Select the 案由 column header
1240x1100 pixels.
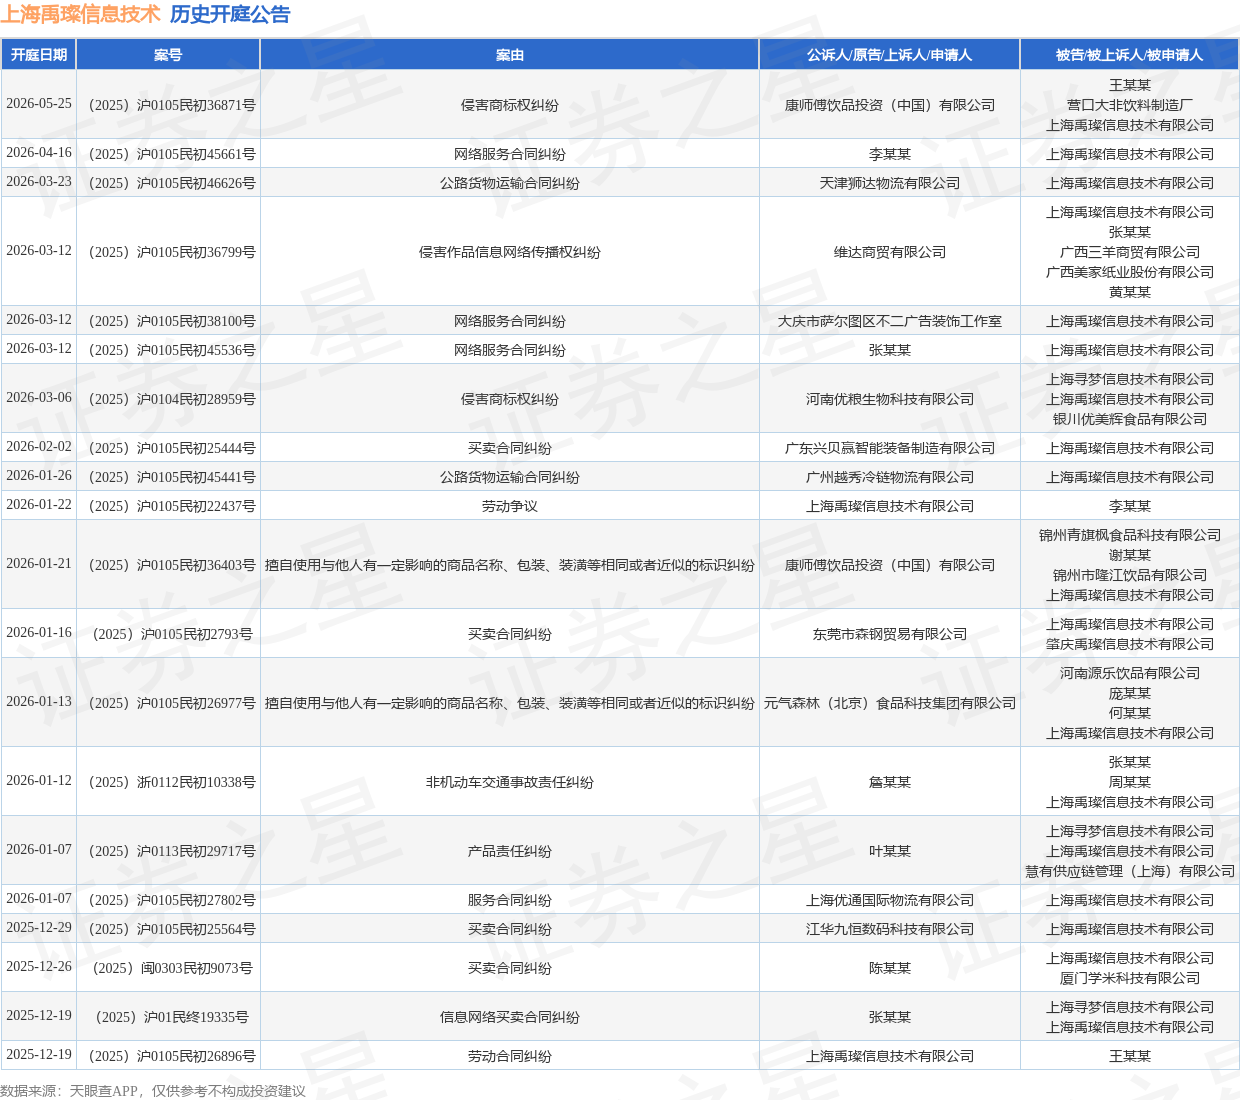[510, 55]
